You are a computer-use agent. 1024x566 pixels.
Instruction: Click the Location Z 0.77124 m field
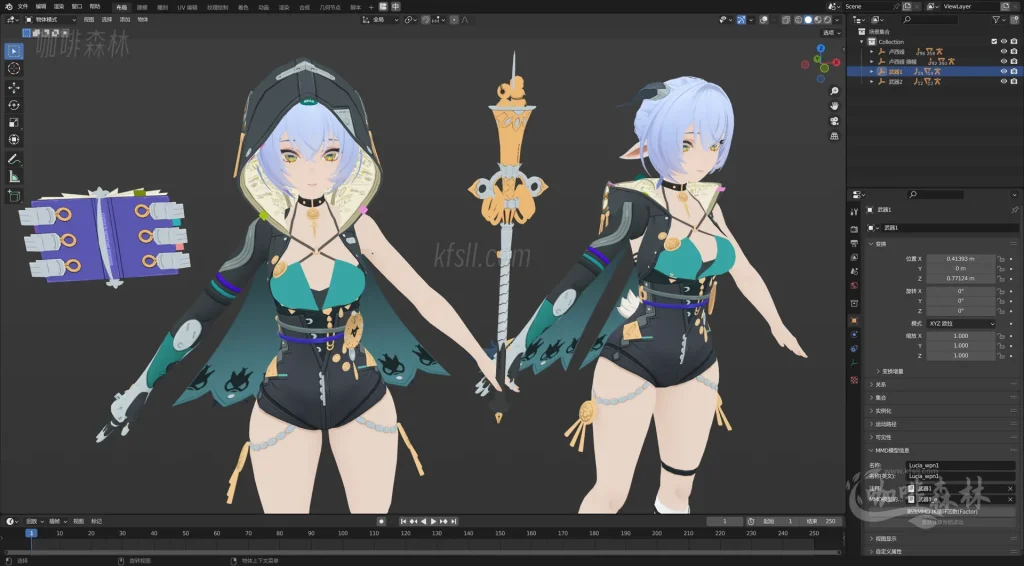[x=961, y=278]
